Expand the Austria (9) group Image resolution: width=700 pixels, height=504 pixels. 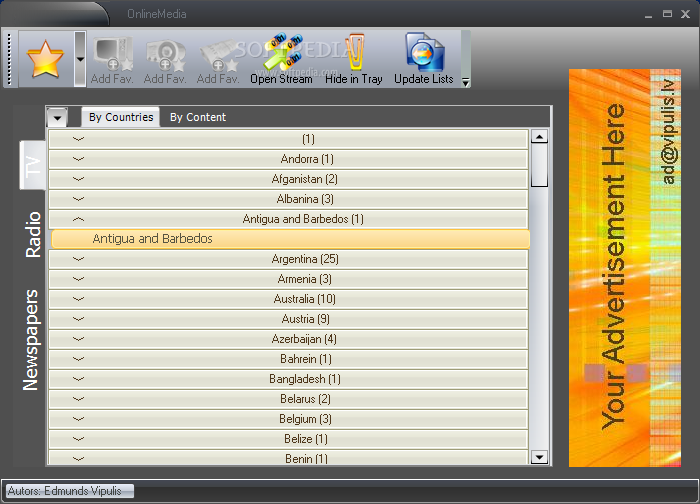(x=288, y=319)
